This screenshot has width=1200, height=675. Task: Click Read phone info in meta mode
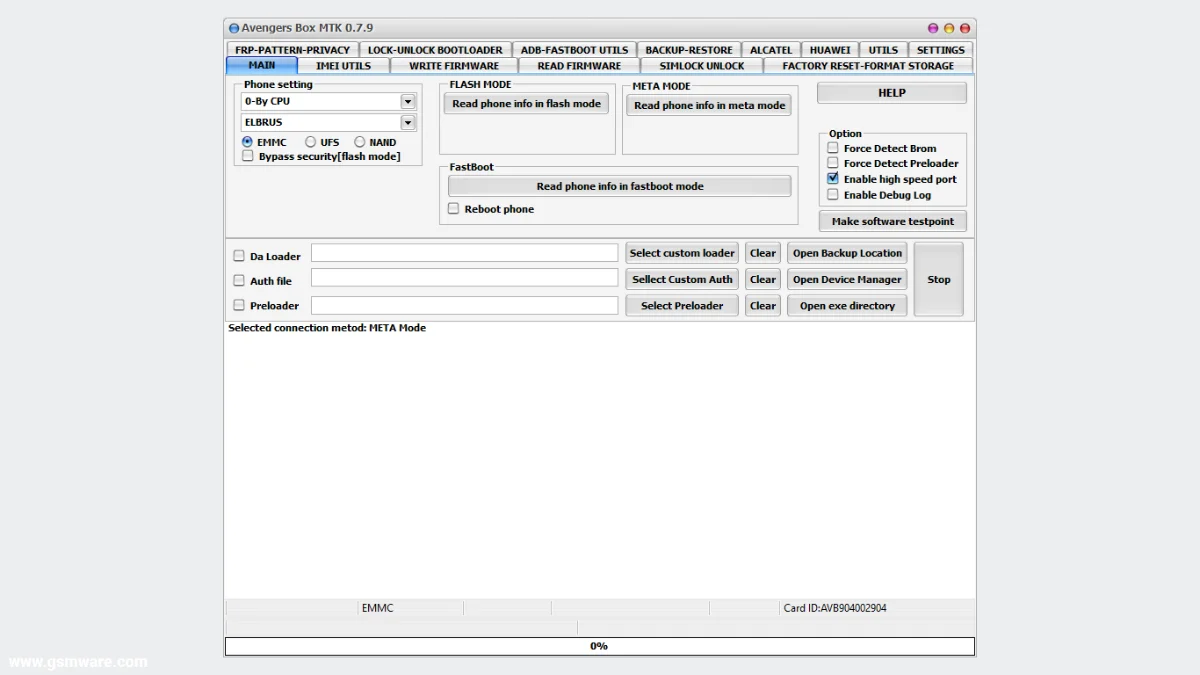click(709, 105)
